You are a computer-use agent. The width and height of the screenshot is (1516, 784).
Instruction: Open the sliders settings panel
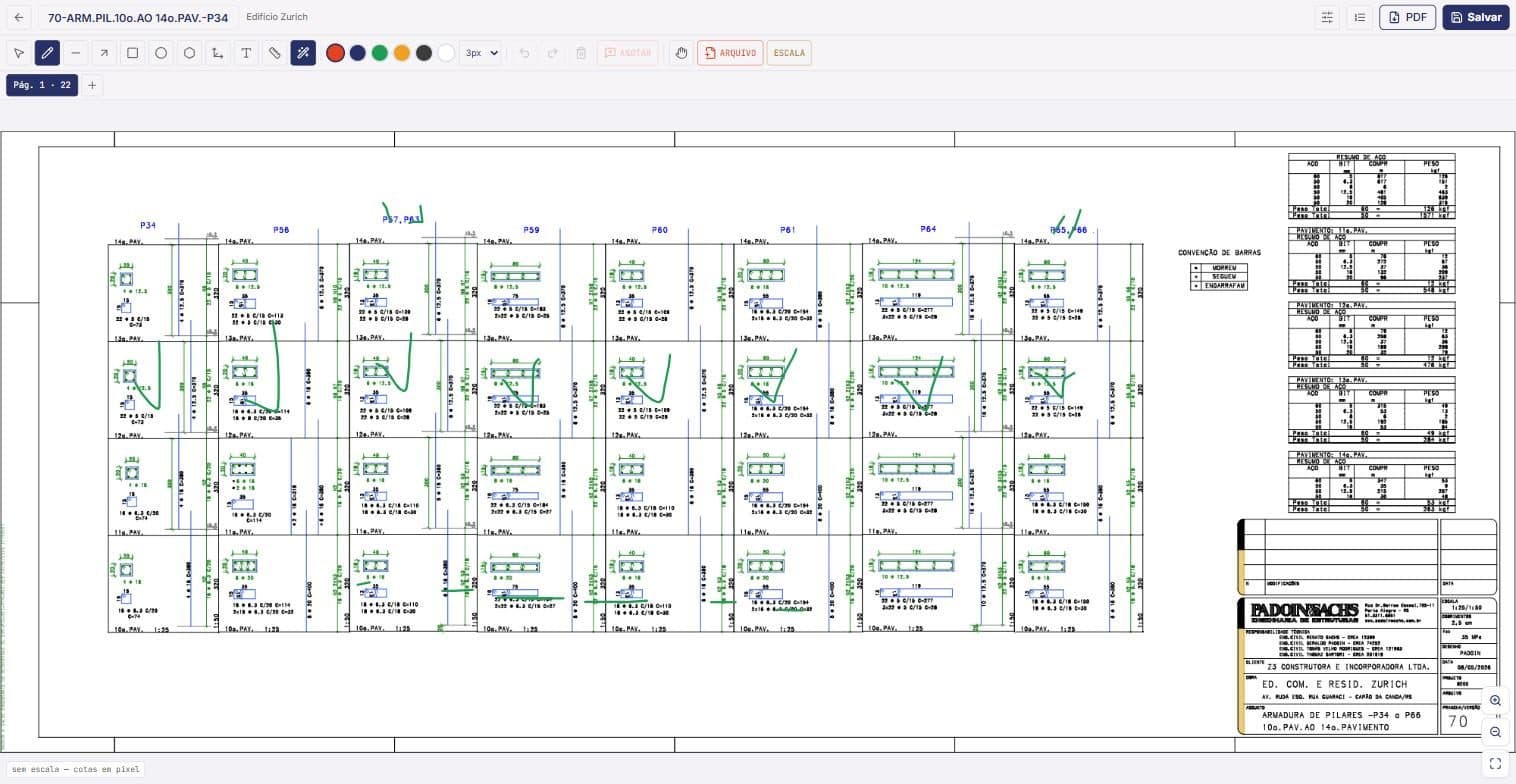[x=1327, y=17]
